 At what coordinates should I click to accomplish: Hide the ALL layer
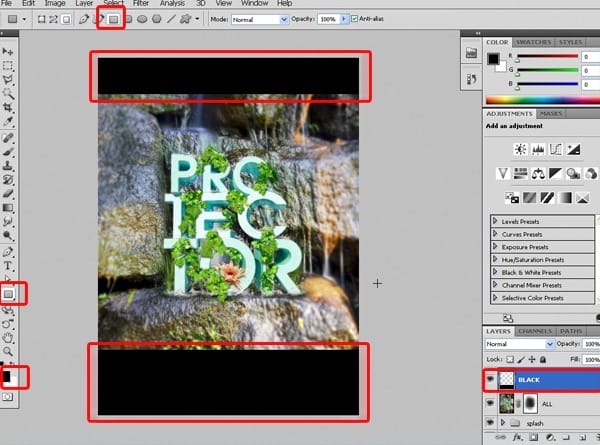pos(490,403)
